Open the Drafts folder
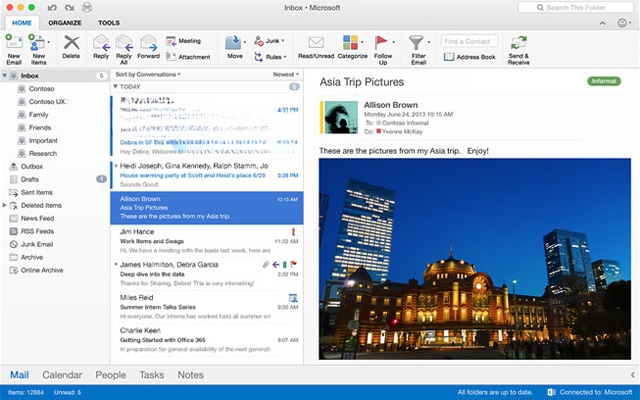The height and width of the screenshot is (400, 640). [55, 179]
